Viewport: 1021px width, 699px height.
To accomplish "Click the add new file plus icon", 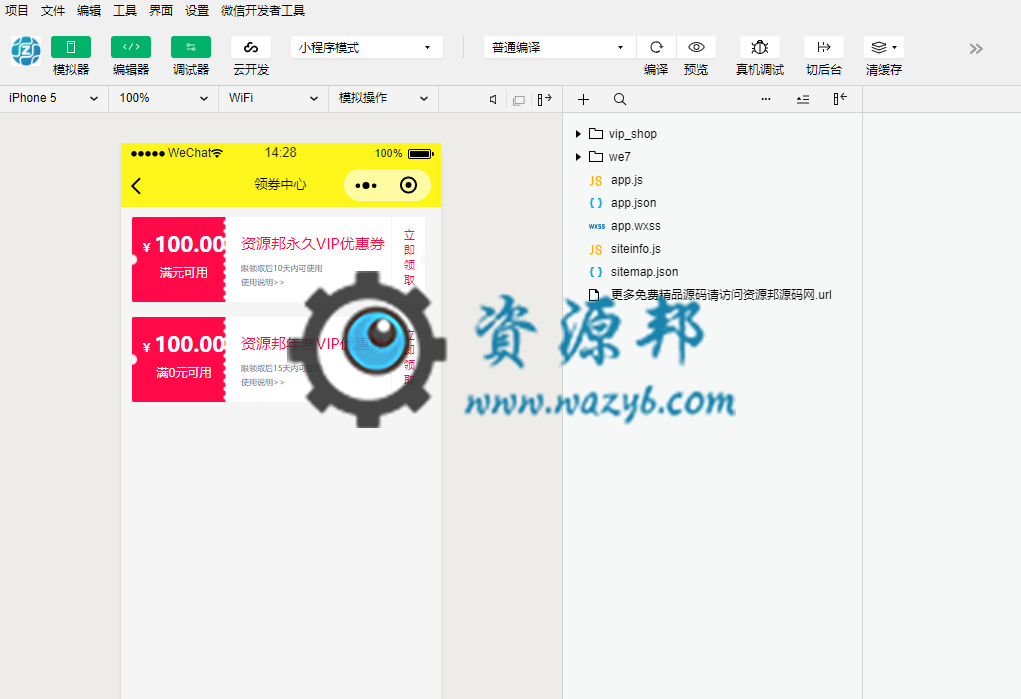I will [x=583, y=99].
